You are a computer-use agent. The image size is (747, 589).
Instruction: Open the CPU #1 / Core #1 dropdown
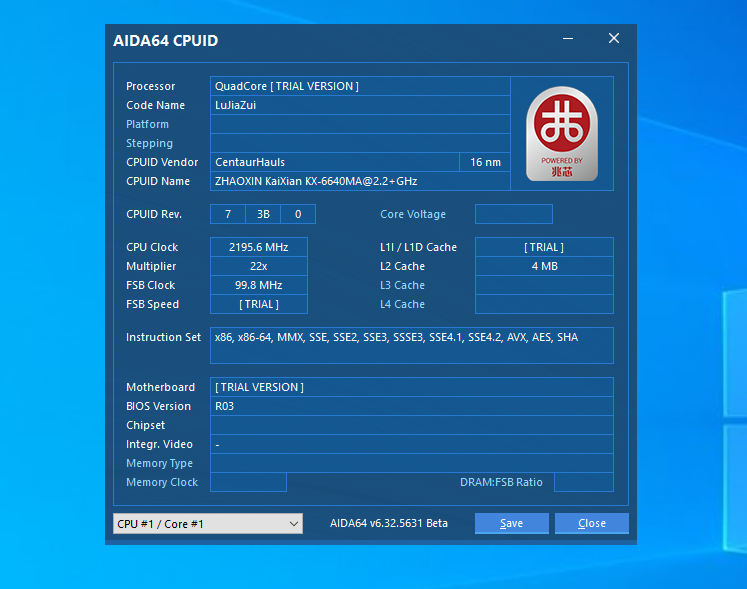(208, 523)
